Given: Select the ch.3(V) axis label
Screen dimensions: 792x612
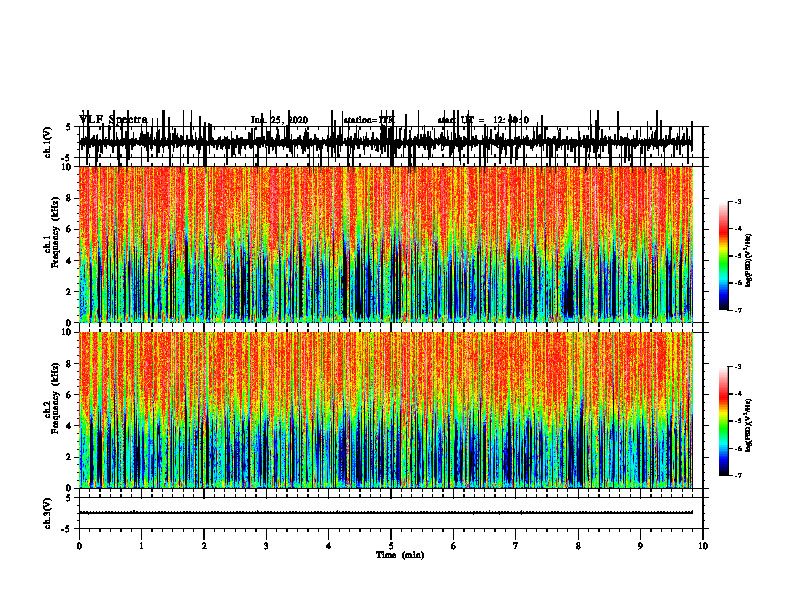Looking at the screenshot, I should pyautogui.click(x=48, y=513).
